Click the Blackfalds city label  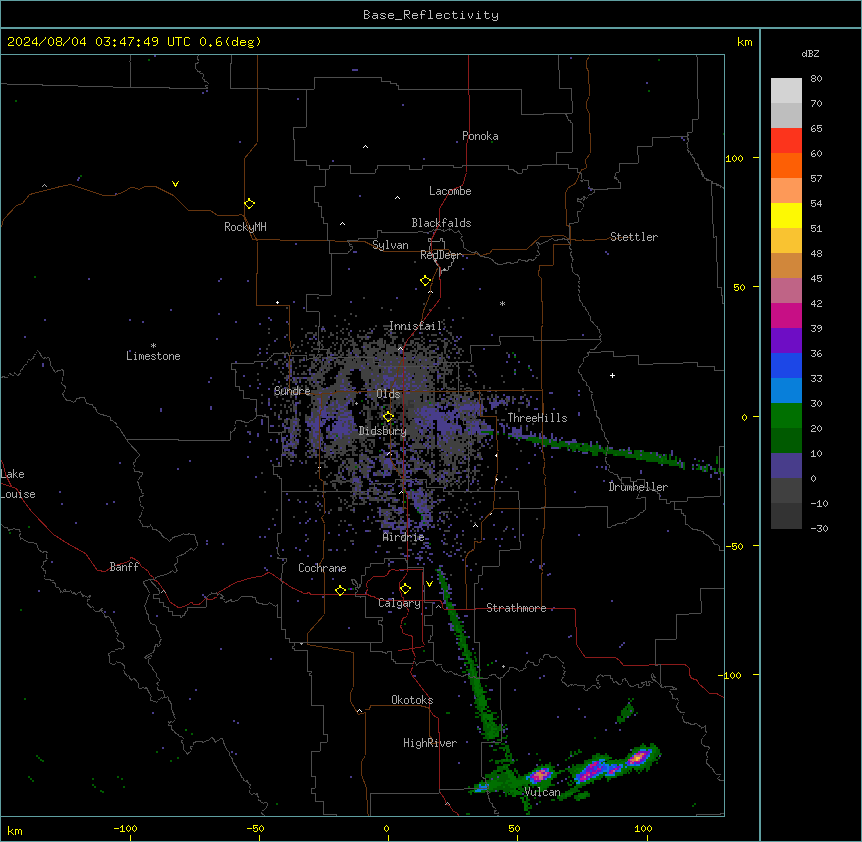point(441,223)
